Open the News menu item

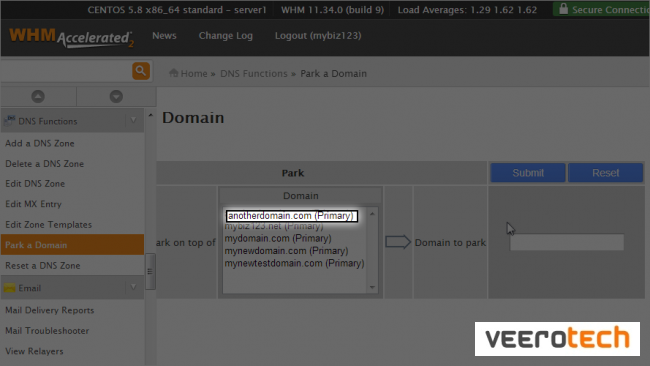164,36
